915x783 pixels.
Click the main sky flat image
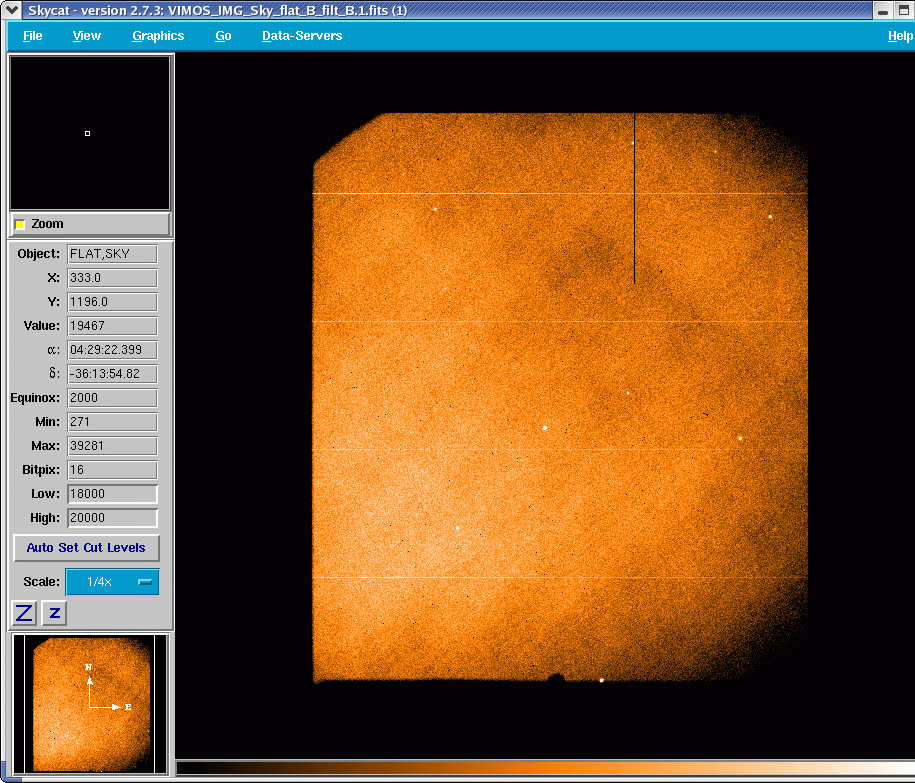point(560,397)
